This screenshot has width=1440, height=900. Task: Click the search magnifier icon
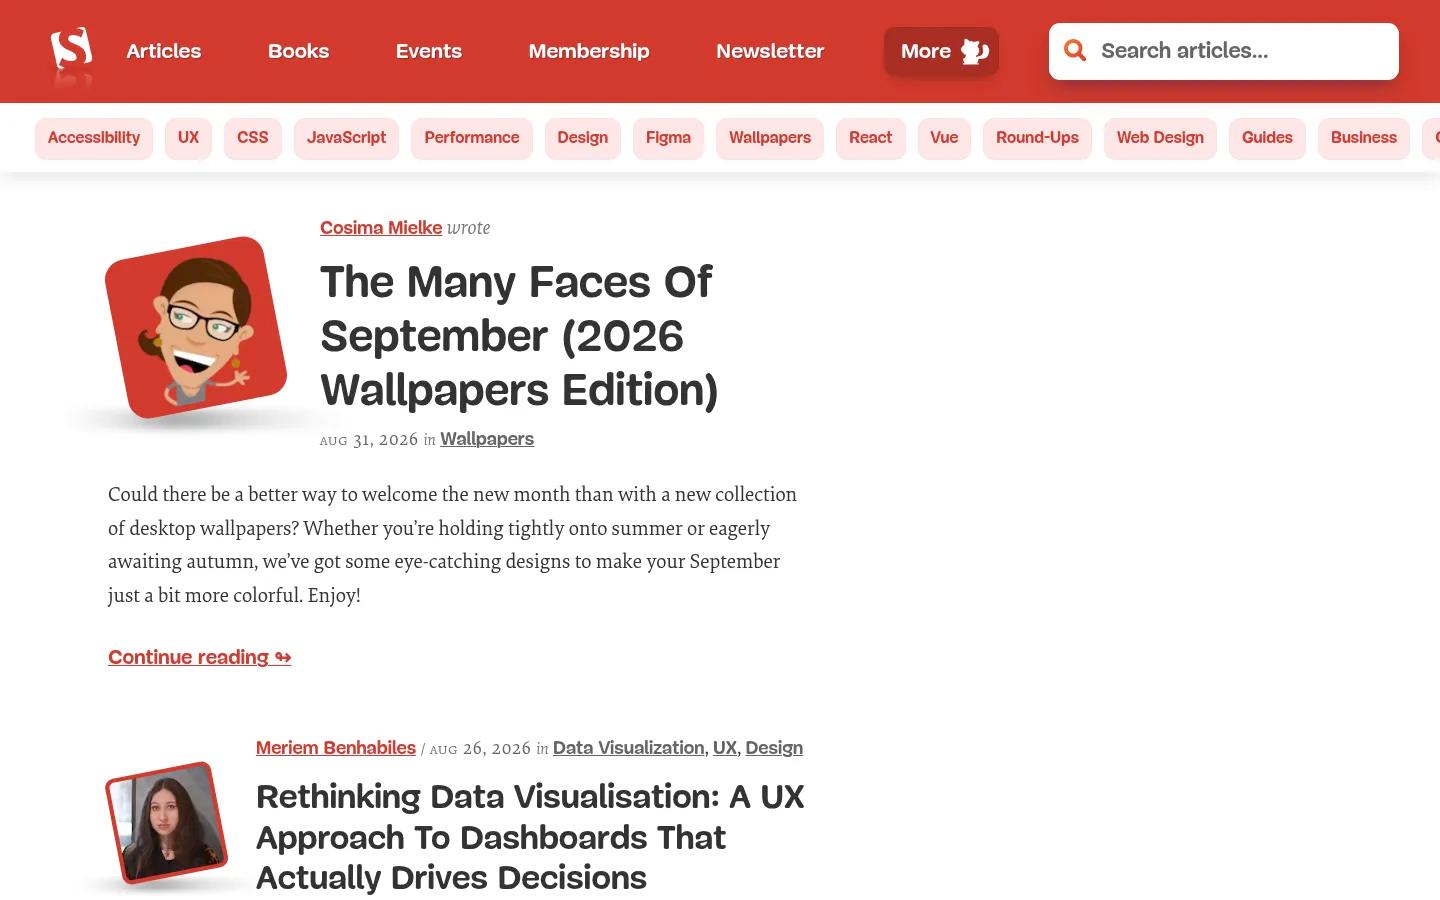point(1075,50)
